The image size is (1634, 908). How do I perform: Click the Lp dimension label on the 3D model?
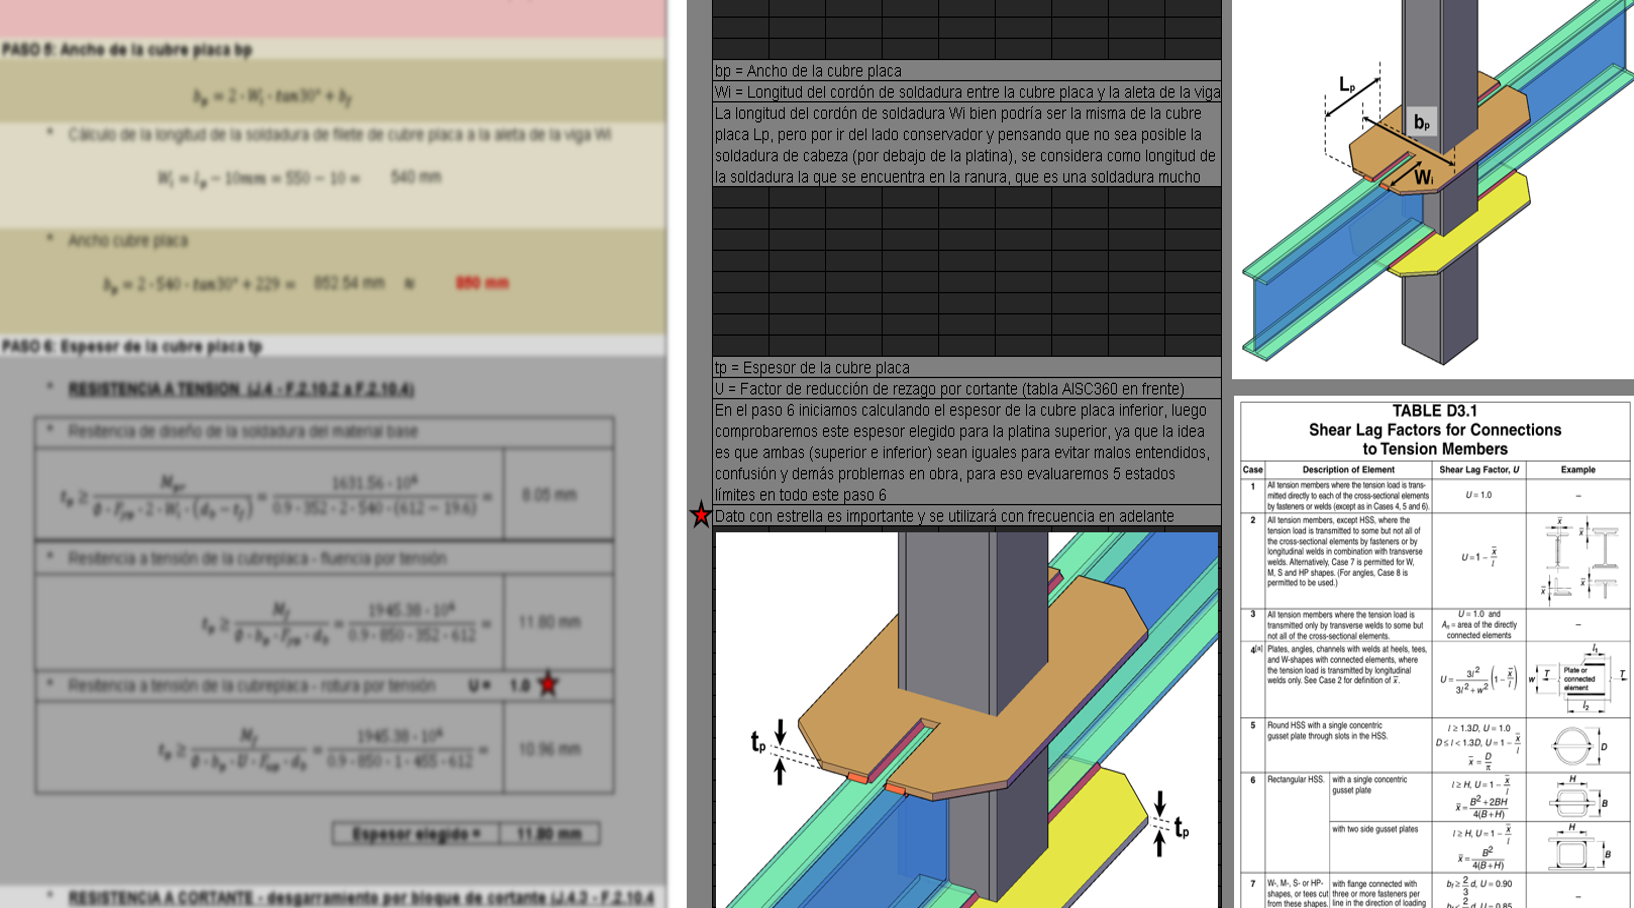[x=1346, y=86]
